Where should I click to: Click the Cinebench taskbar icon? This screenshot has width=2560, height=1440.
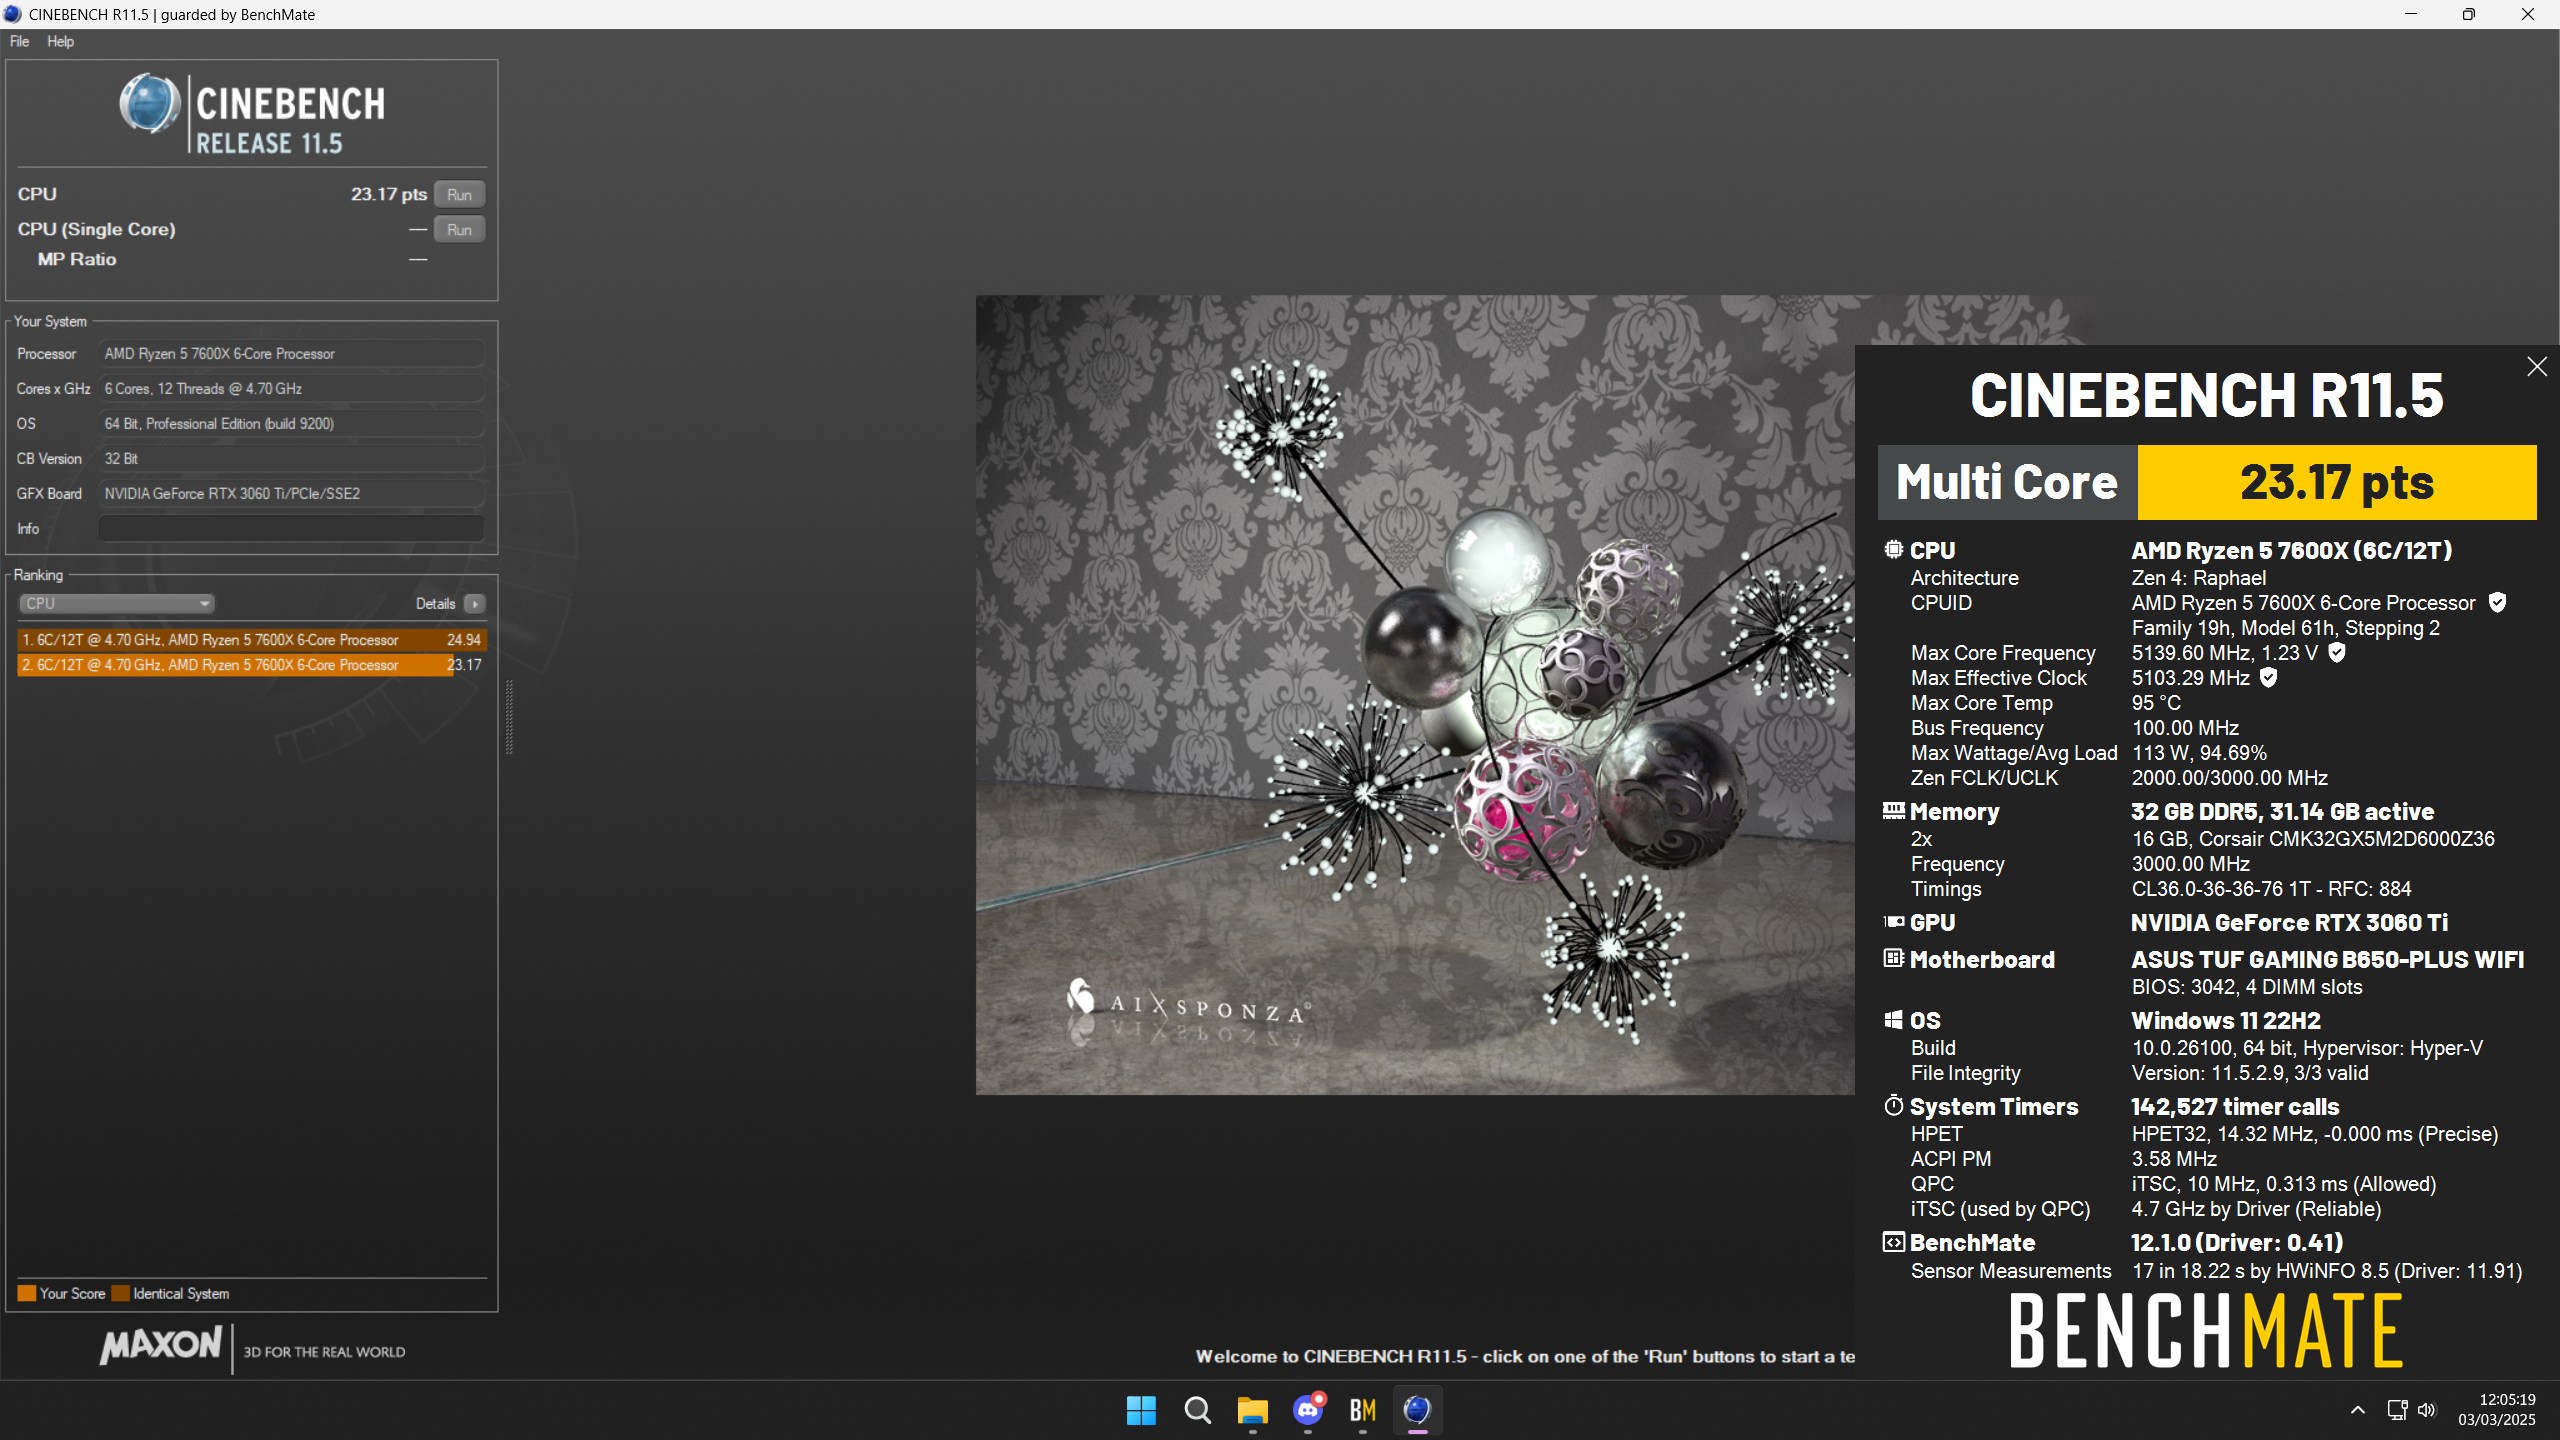1417,1410
